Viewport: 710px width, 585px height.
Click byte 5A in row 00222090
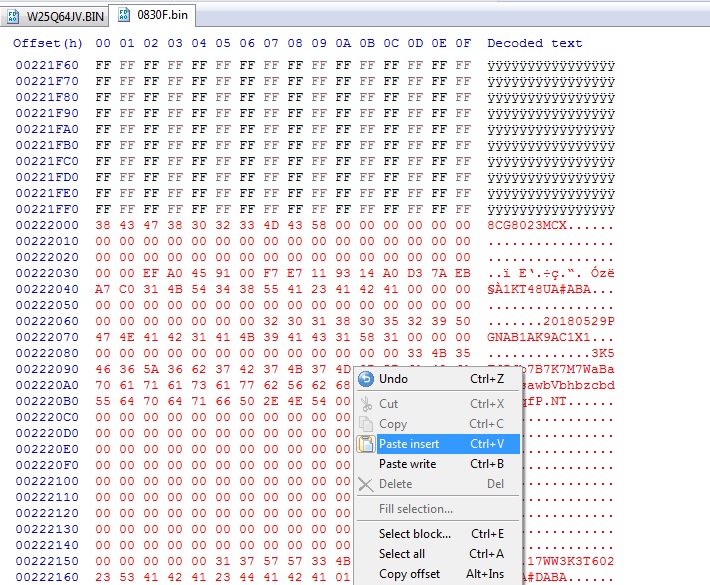151,369
